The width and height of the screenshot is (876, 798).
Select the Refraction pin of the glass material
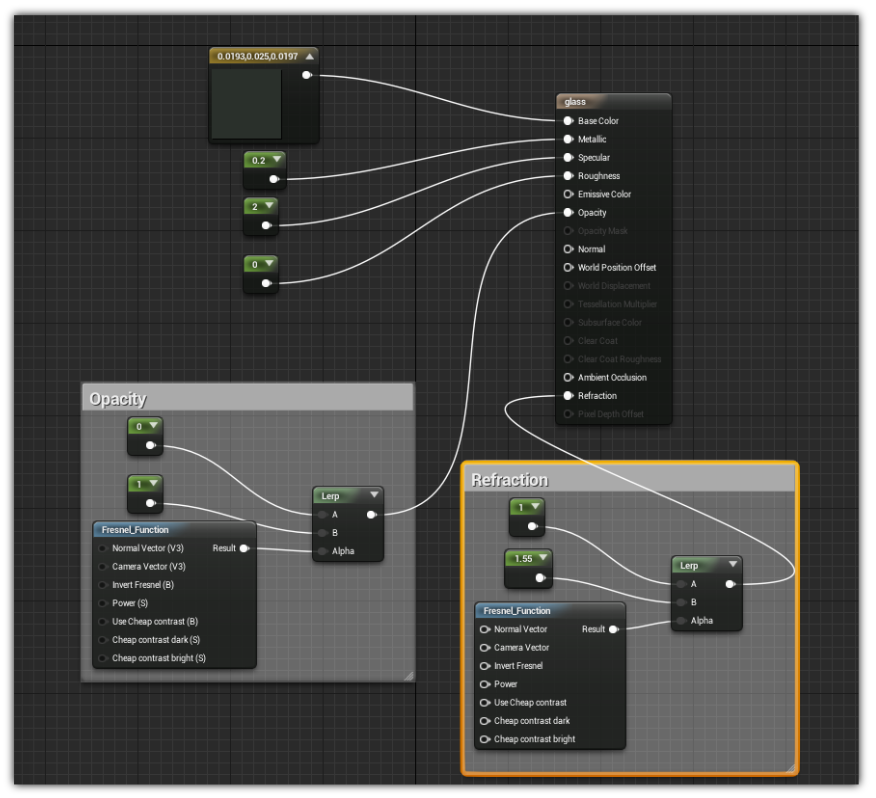pos(566,395)
